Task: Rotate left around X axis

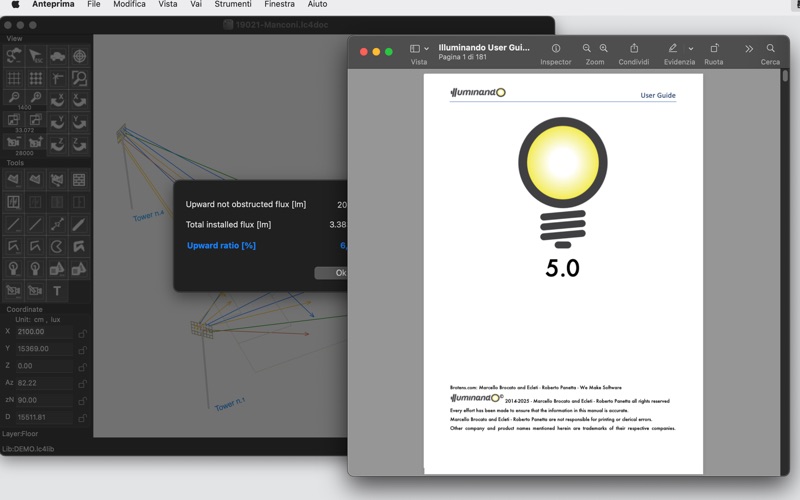Action: click(57, 100)
